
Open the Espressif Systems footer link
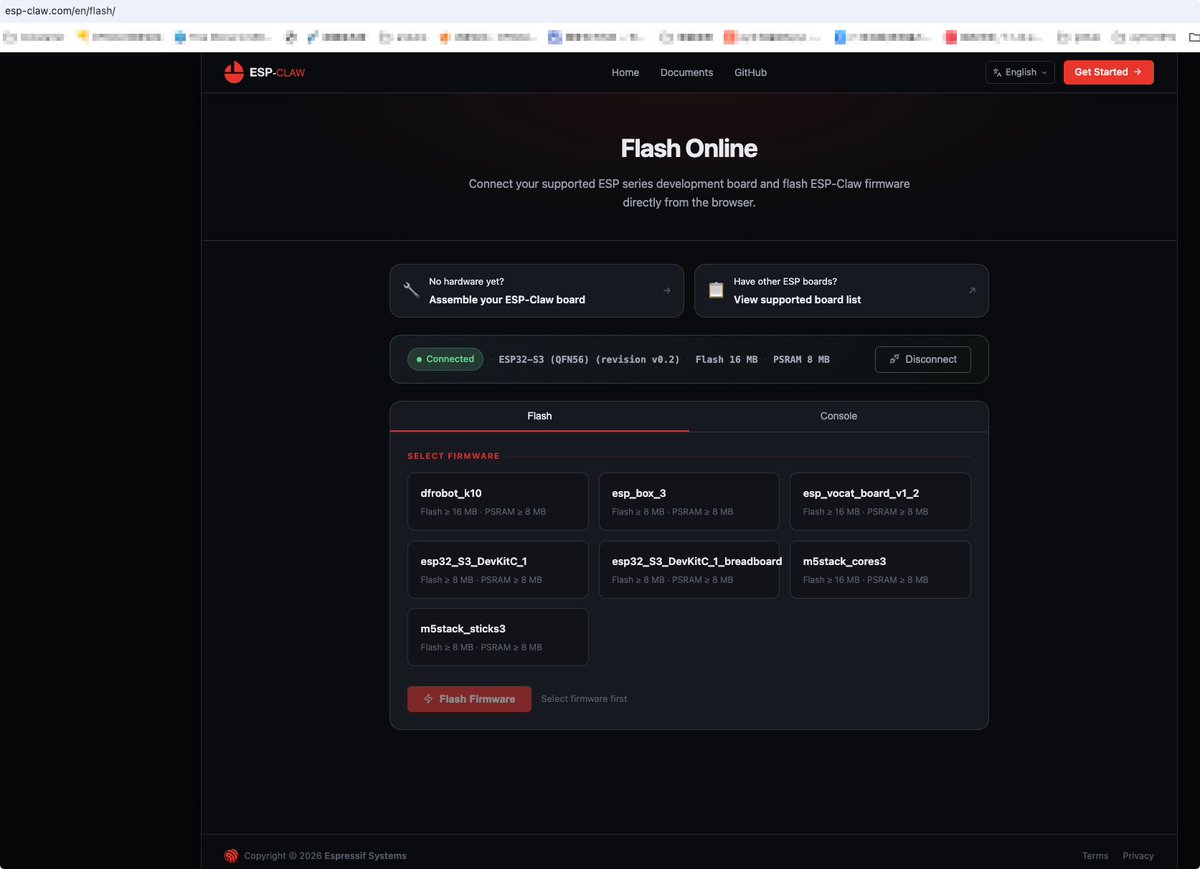pyautogui.click(x=363, y=856)
